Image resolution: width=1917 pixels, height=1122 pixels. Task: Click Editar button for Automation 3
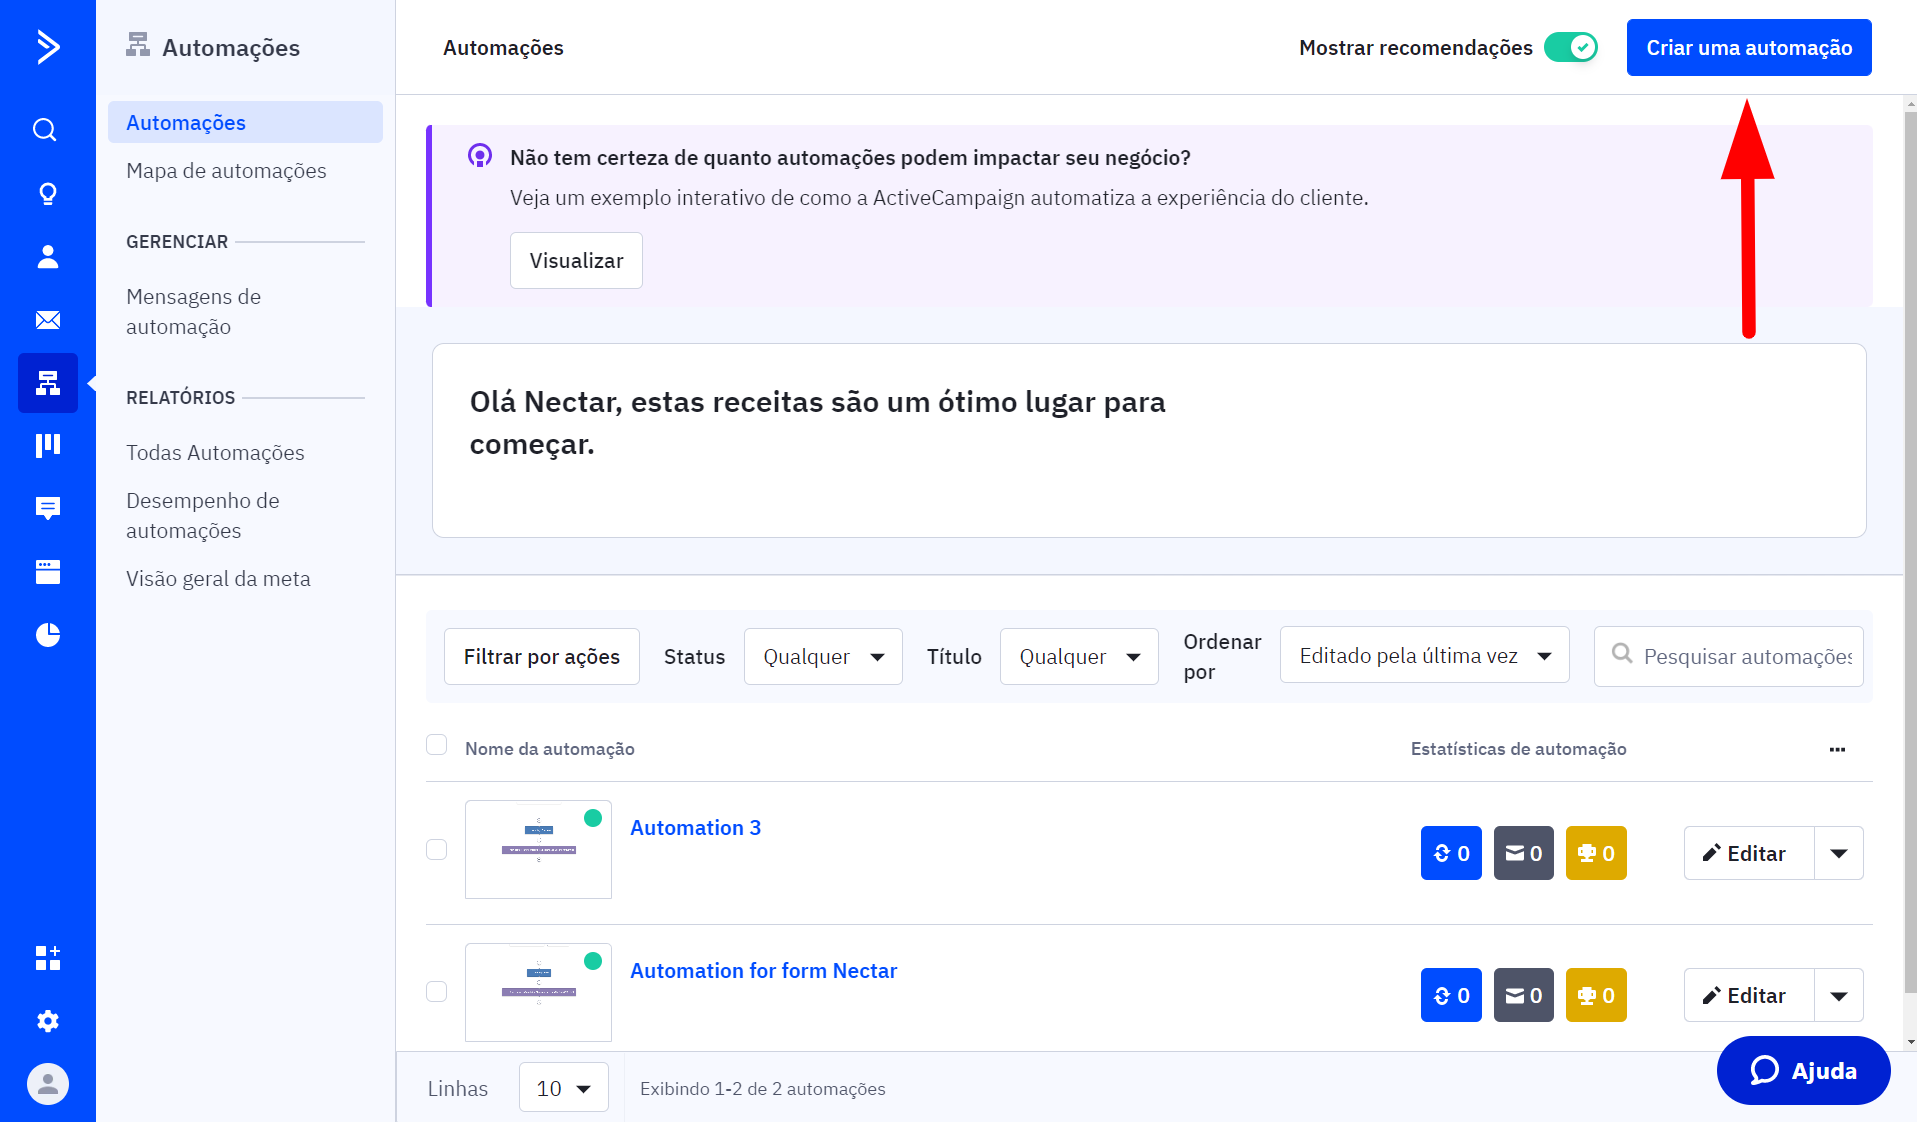[x=1749, y=853]
